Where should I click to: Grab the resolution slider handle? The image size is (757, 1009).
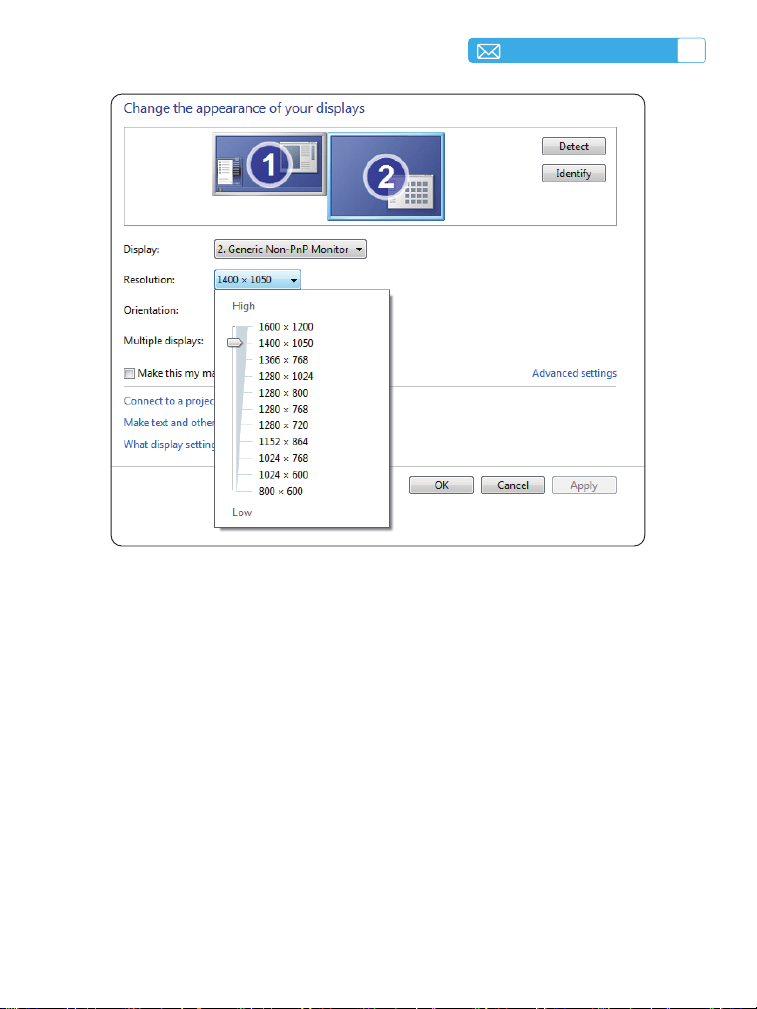point(235,343)
